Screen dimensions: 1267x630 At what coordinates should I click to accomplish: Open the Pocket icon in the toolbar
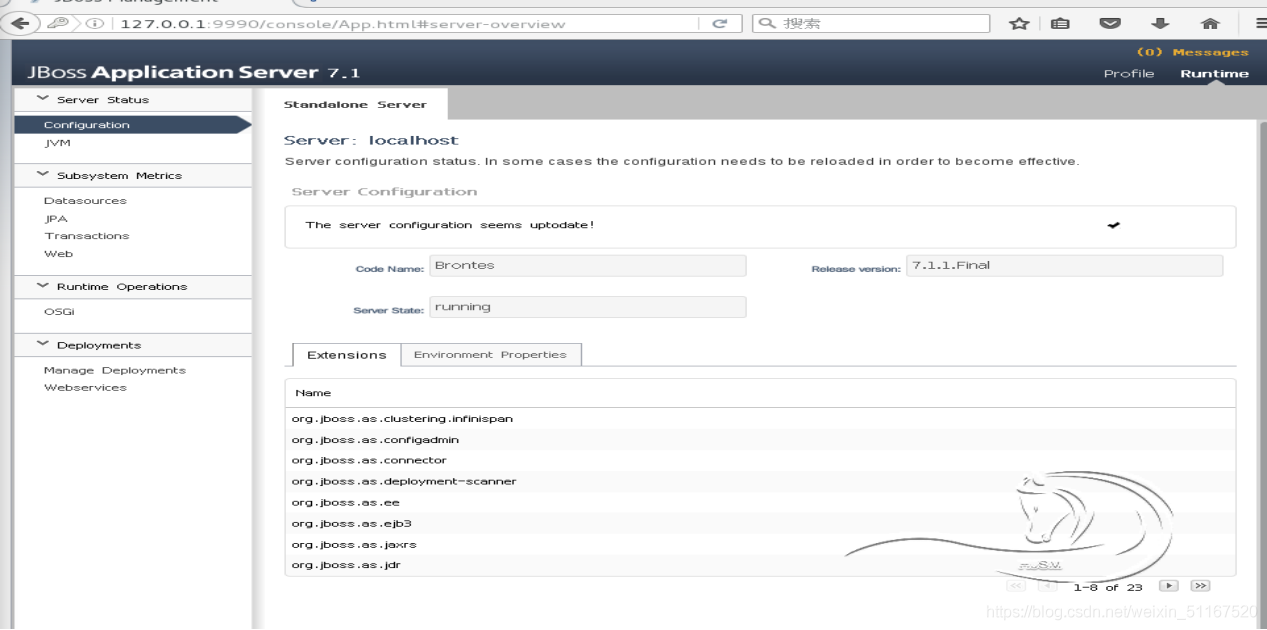coord(1110,23)
